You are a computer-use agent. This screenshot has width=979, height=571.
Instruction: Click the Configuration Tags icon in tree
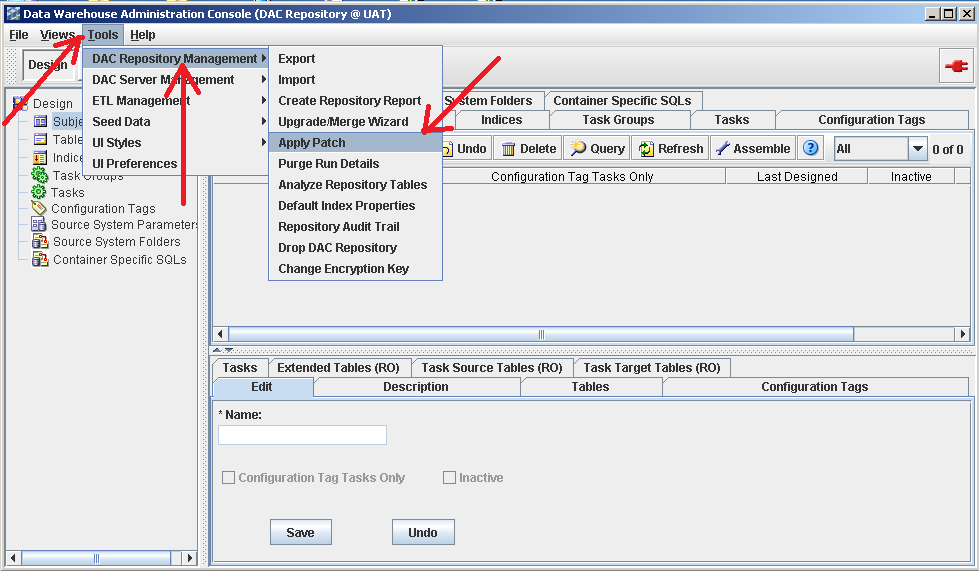(39, 208)
